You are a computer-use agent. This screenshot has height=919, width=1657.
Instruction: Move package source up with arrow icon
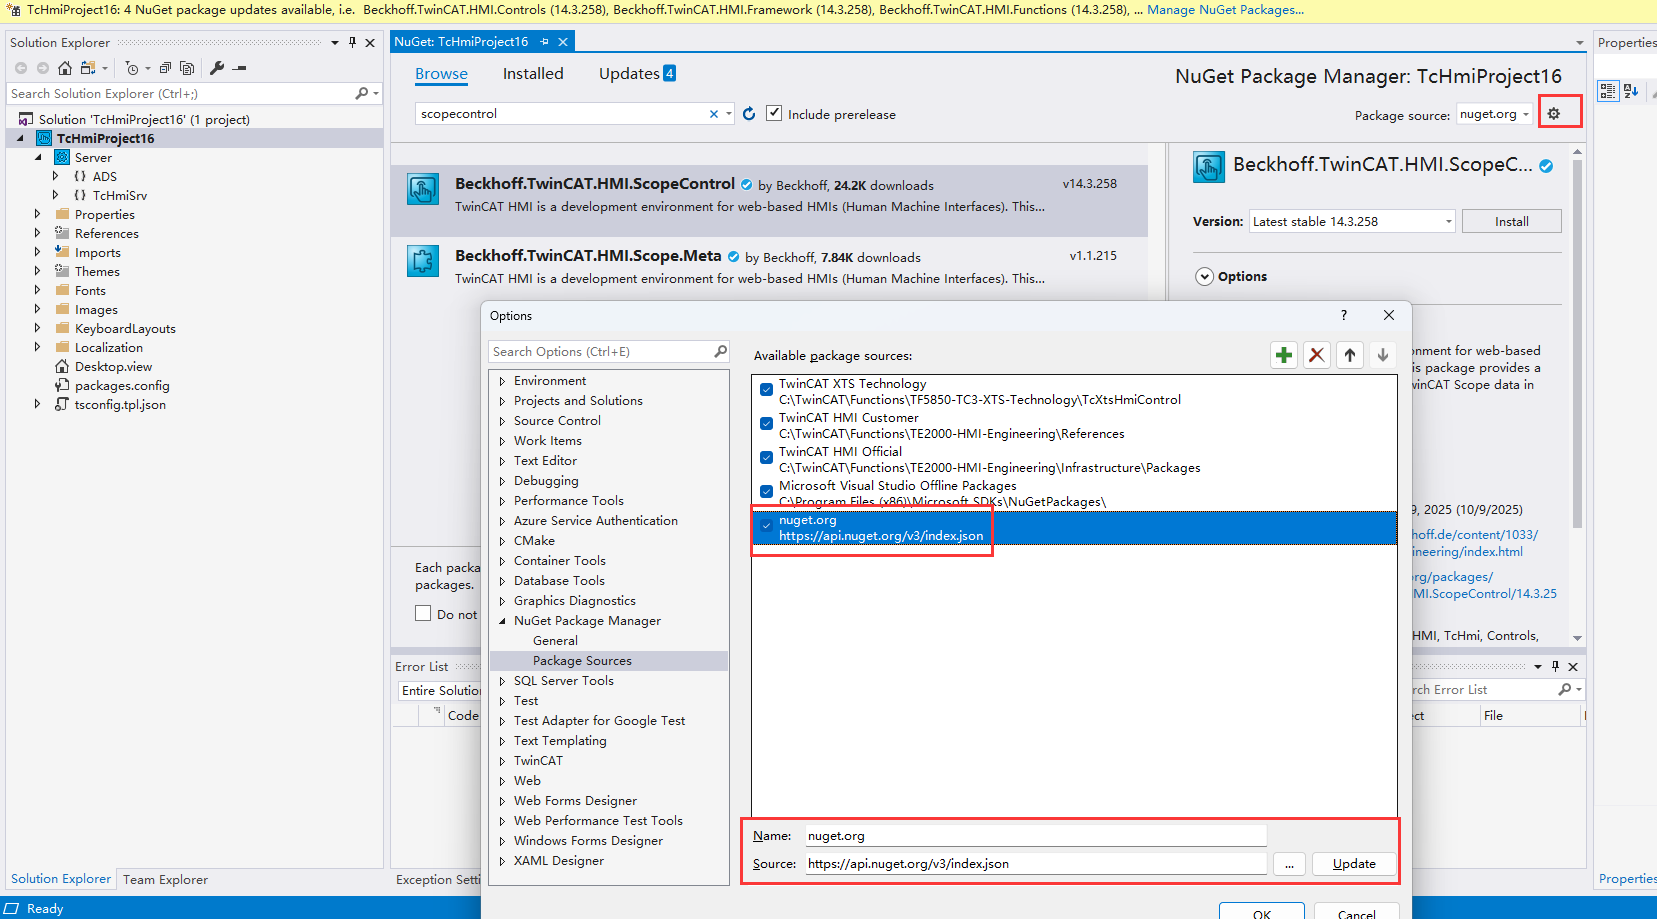[x=1350, y=355]
